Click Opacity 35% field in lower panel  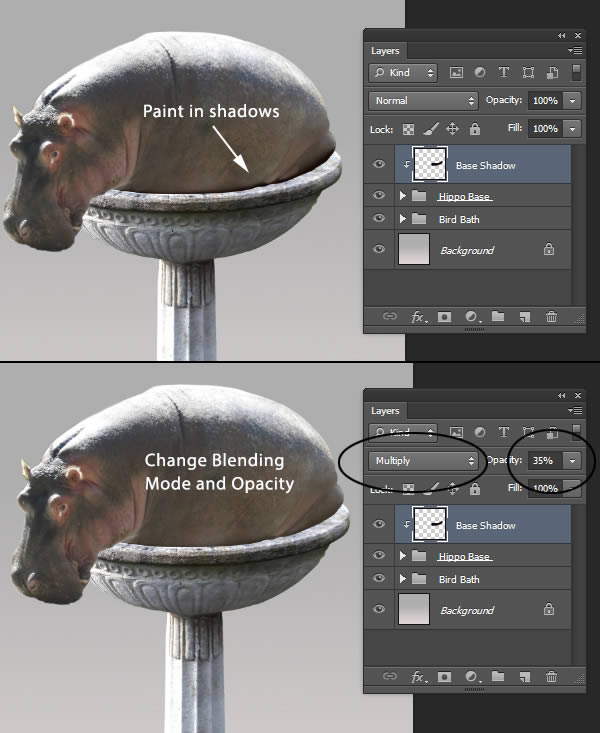coord(546,461)
